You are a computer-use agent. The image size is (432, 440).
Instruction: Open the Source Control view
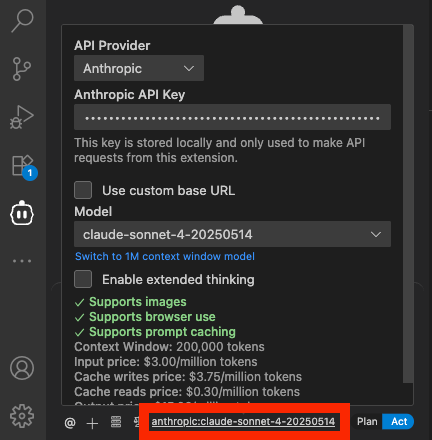pos(22,69)
